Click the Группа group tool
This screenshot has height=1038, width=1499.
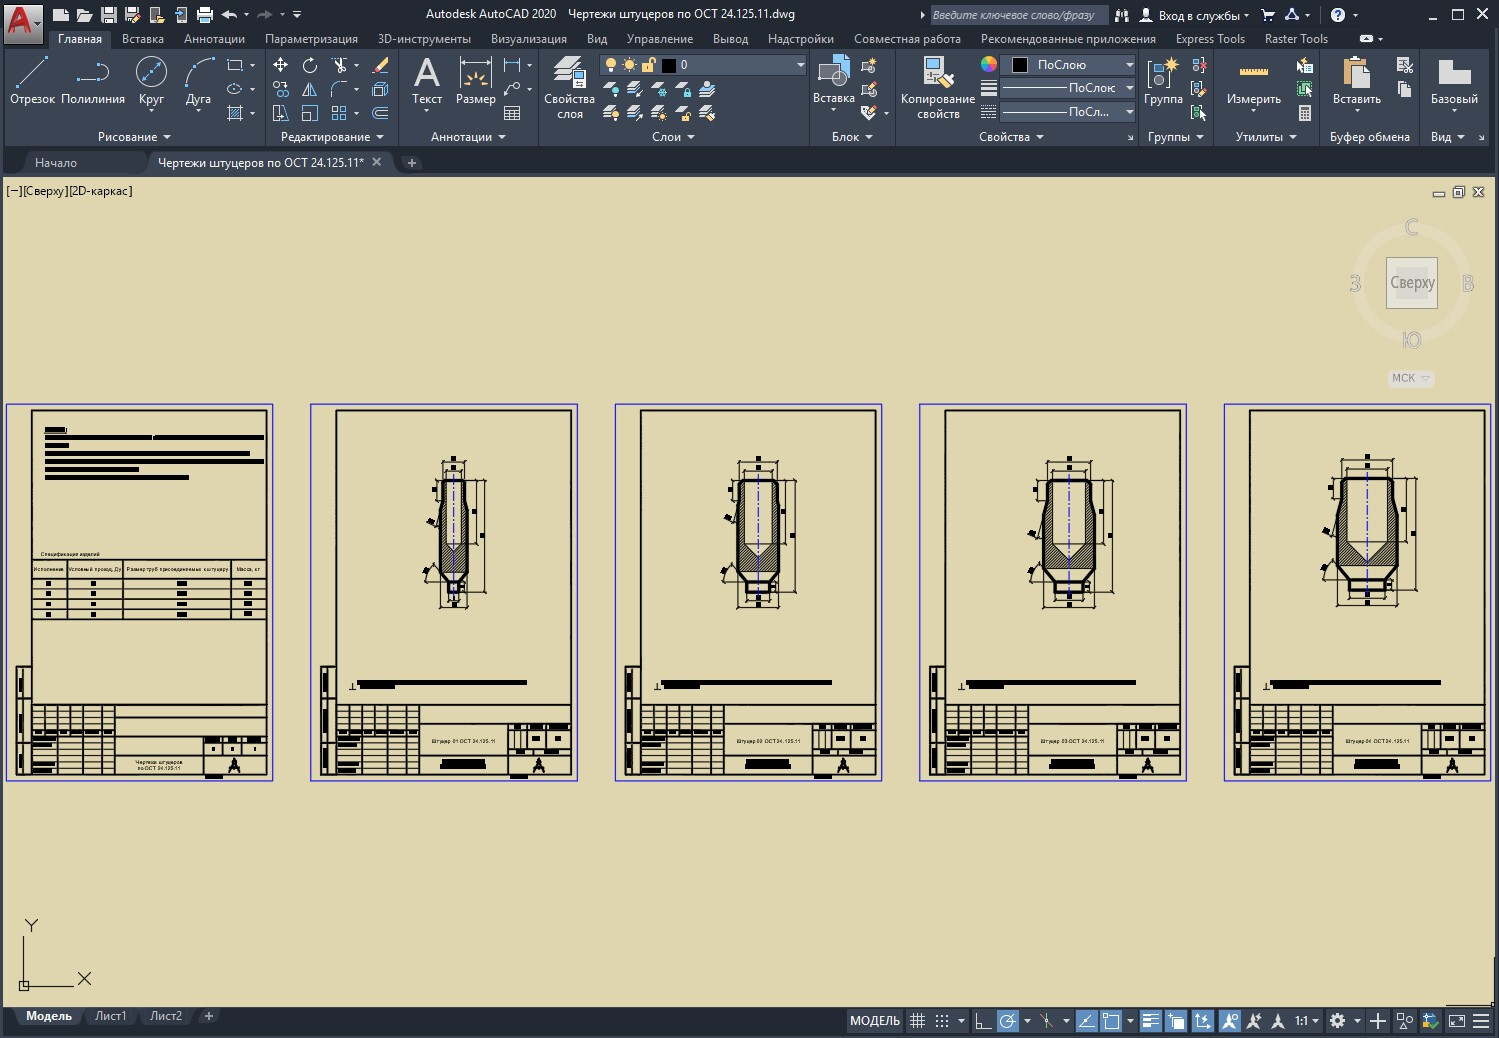(1163, 82)
